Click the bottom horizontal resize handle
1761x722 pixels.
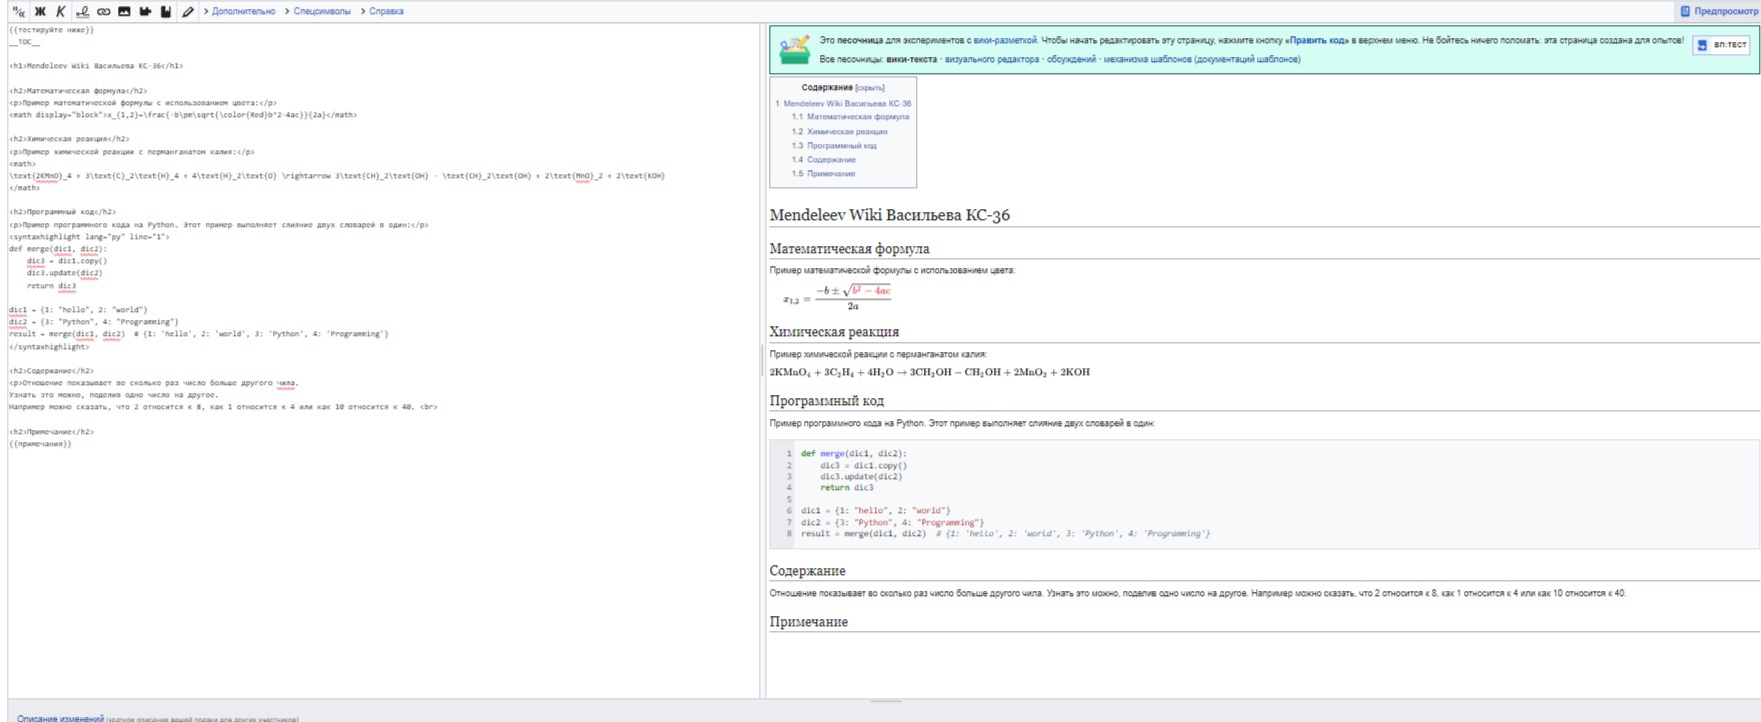pos(886,701)
